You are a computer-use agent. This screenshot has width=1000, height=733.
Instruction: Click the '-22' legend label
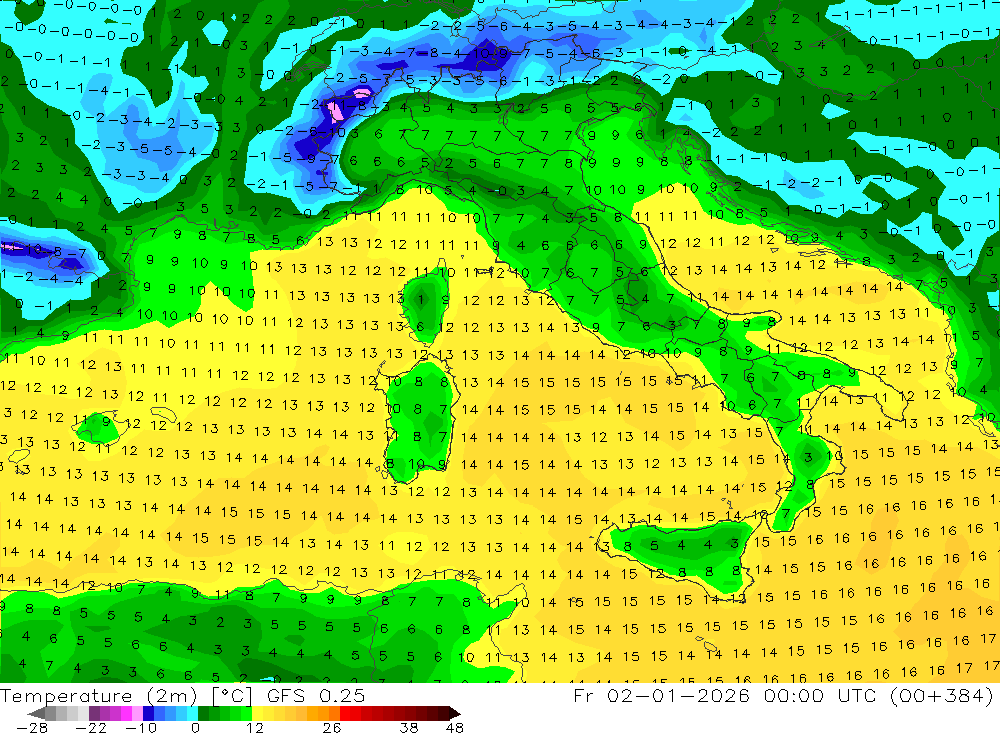(x=91, y=728)
